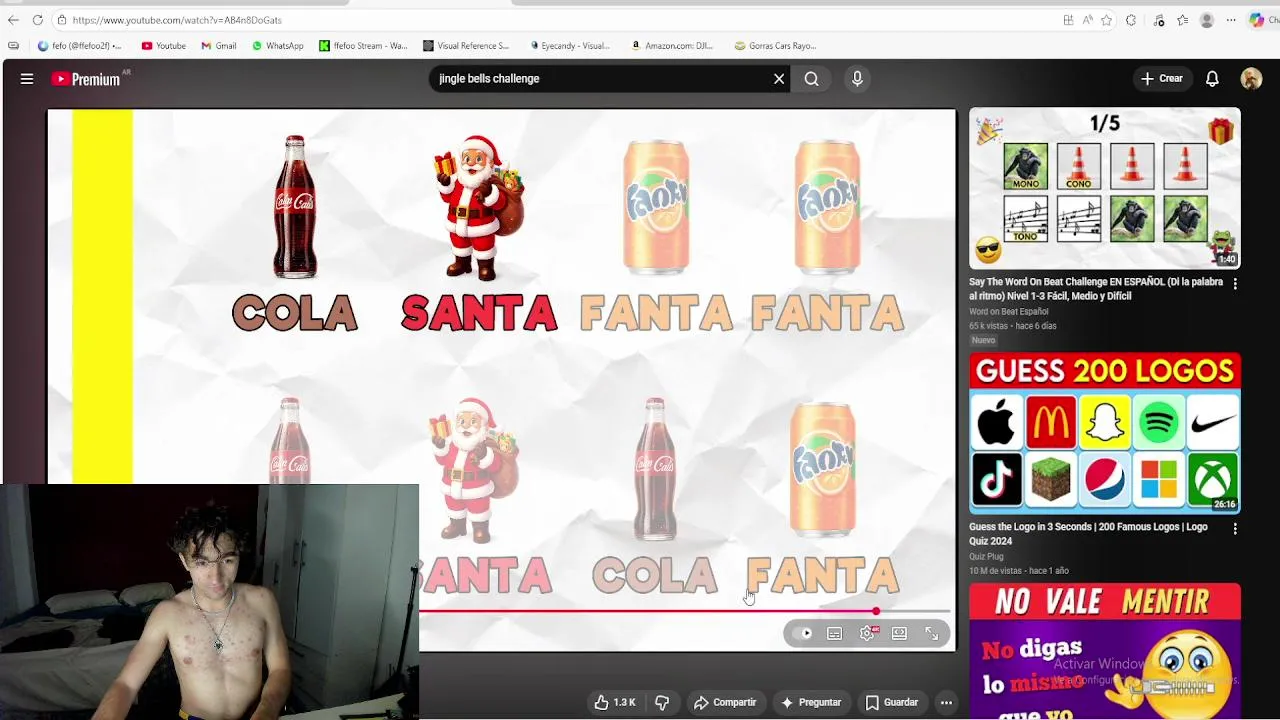Open player settings gear icon

[x=867, y=633]
